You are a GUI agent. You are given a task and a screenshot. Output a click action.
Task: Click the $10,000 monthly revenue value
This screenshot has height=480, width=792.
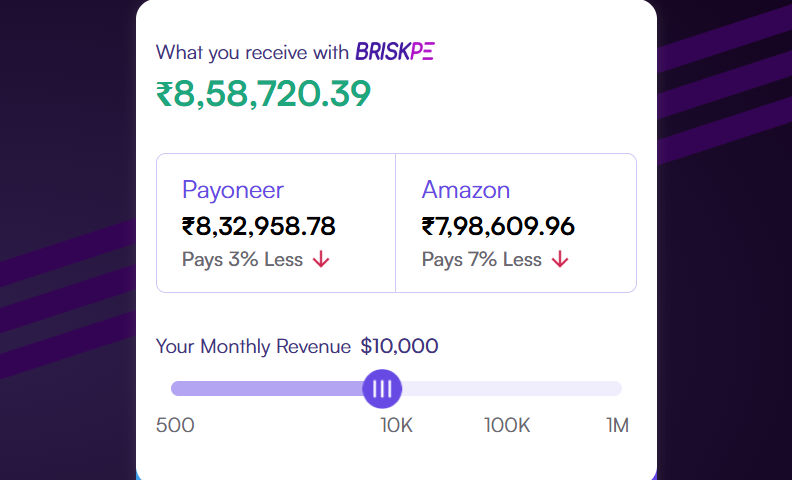tap(399, 347)
